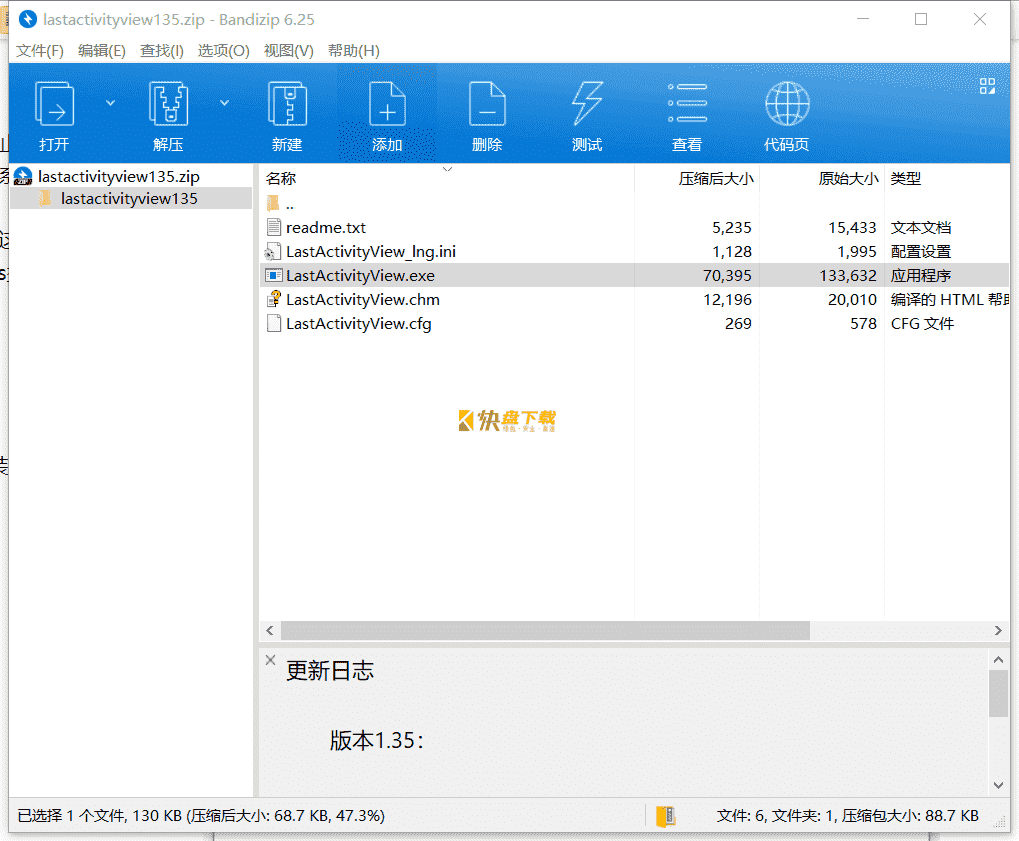Screen dimensions: 1019x841
Task: Sort by 类型 column header
Action: (x=906, y=178)
